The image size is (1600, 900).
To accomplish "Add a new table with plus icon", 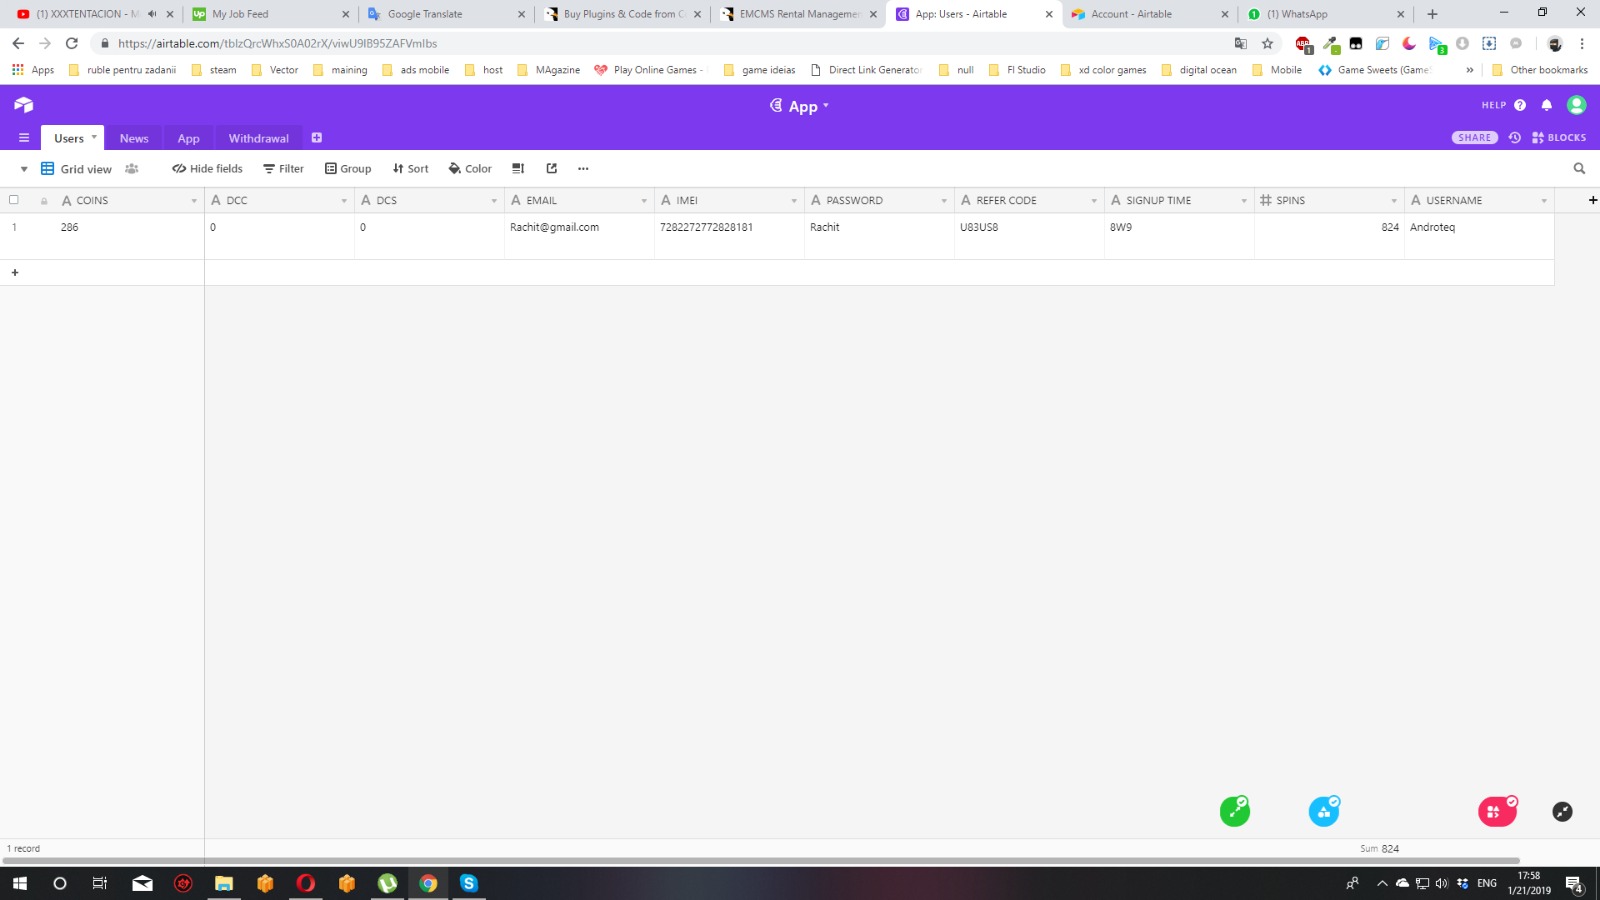I will point(317,138).
